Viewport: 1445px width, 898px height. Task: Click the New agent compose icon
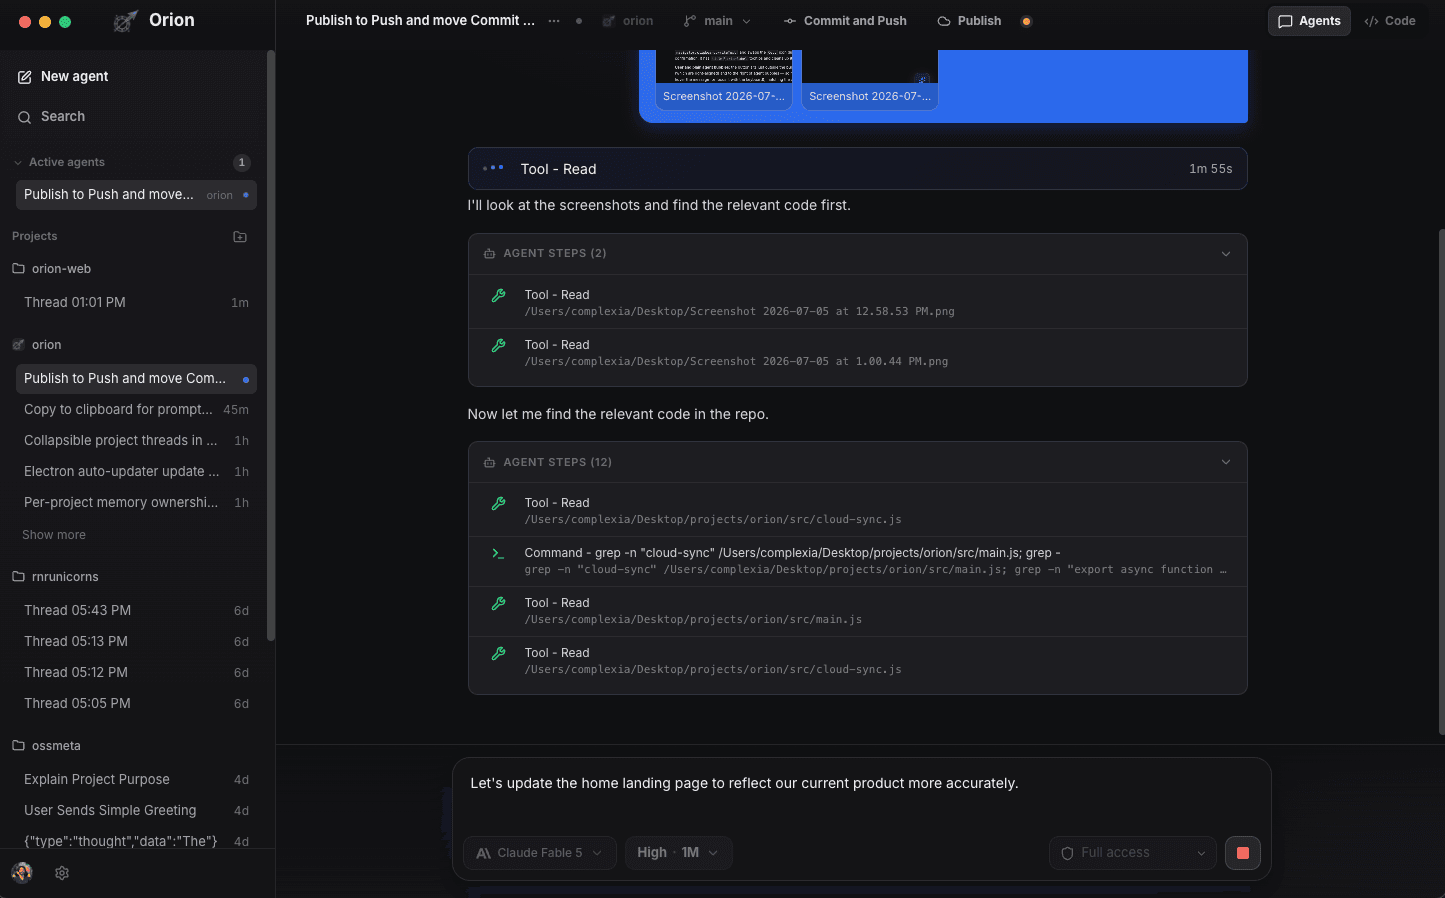25,77
